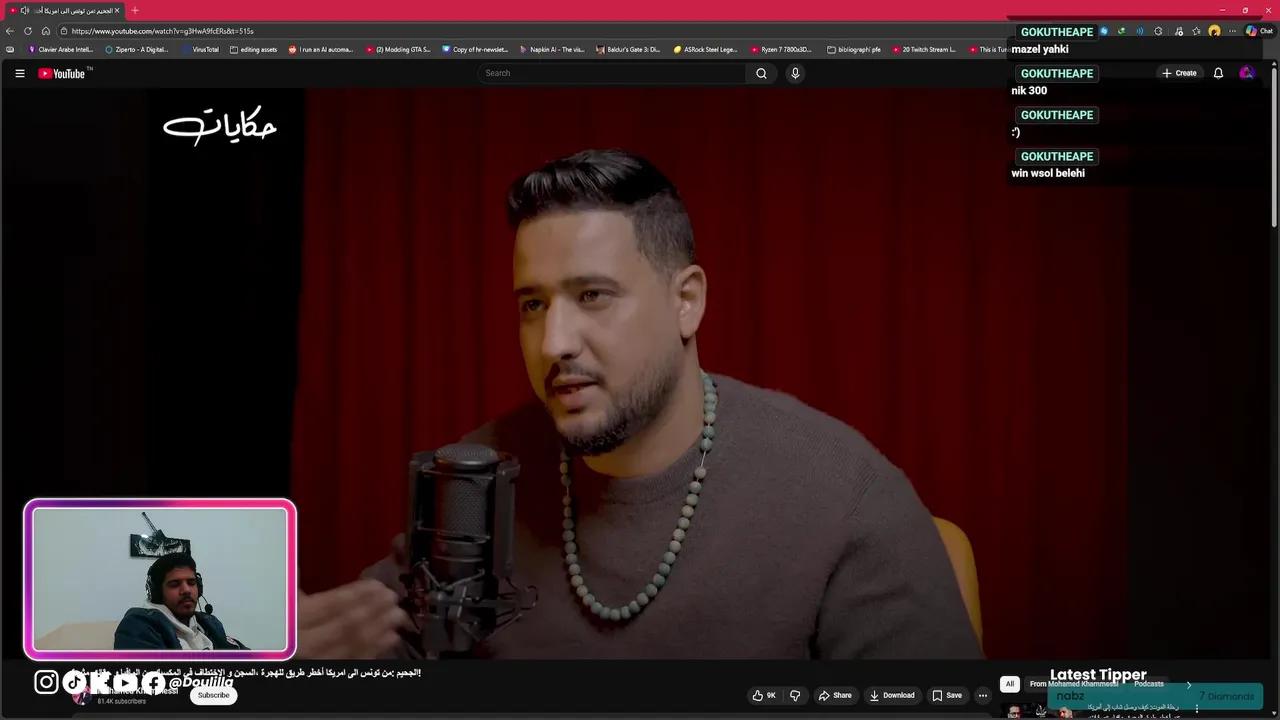Image resolution: width=1280 pixels, height=720 pixels.
Task: Reload the current page
Action: coord(28,31)
